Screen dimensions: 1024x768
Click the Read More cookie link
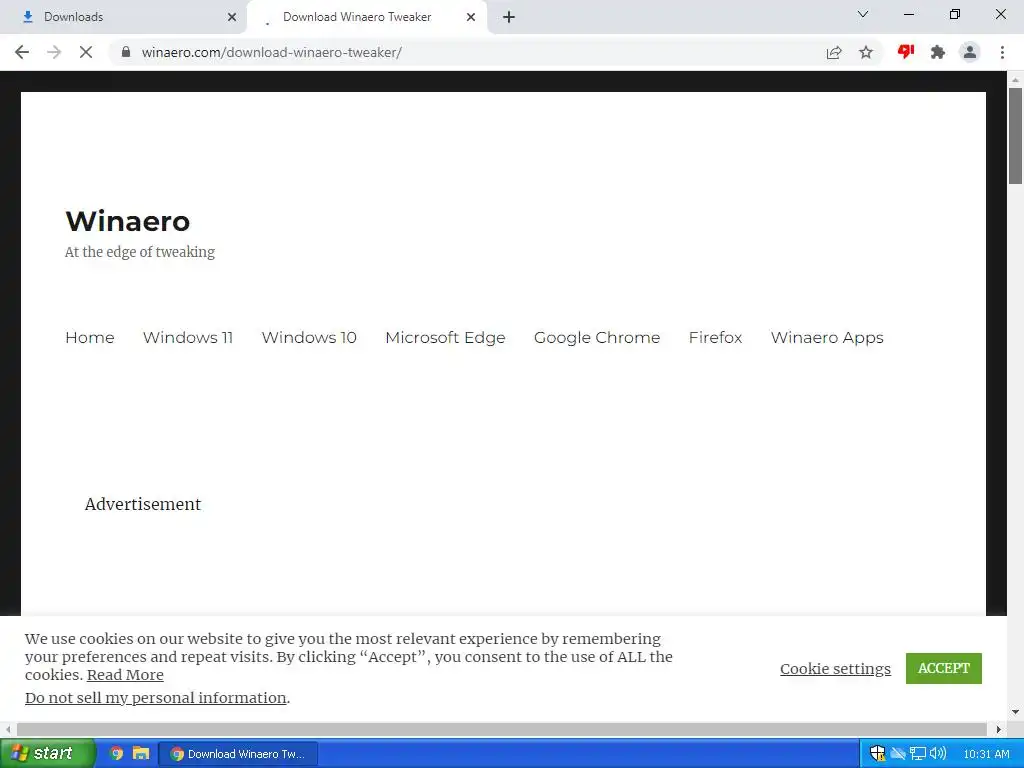click(125, 675)
